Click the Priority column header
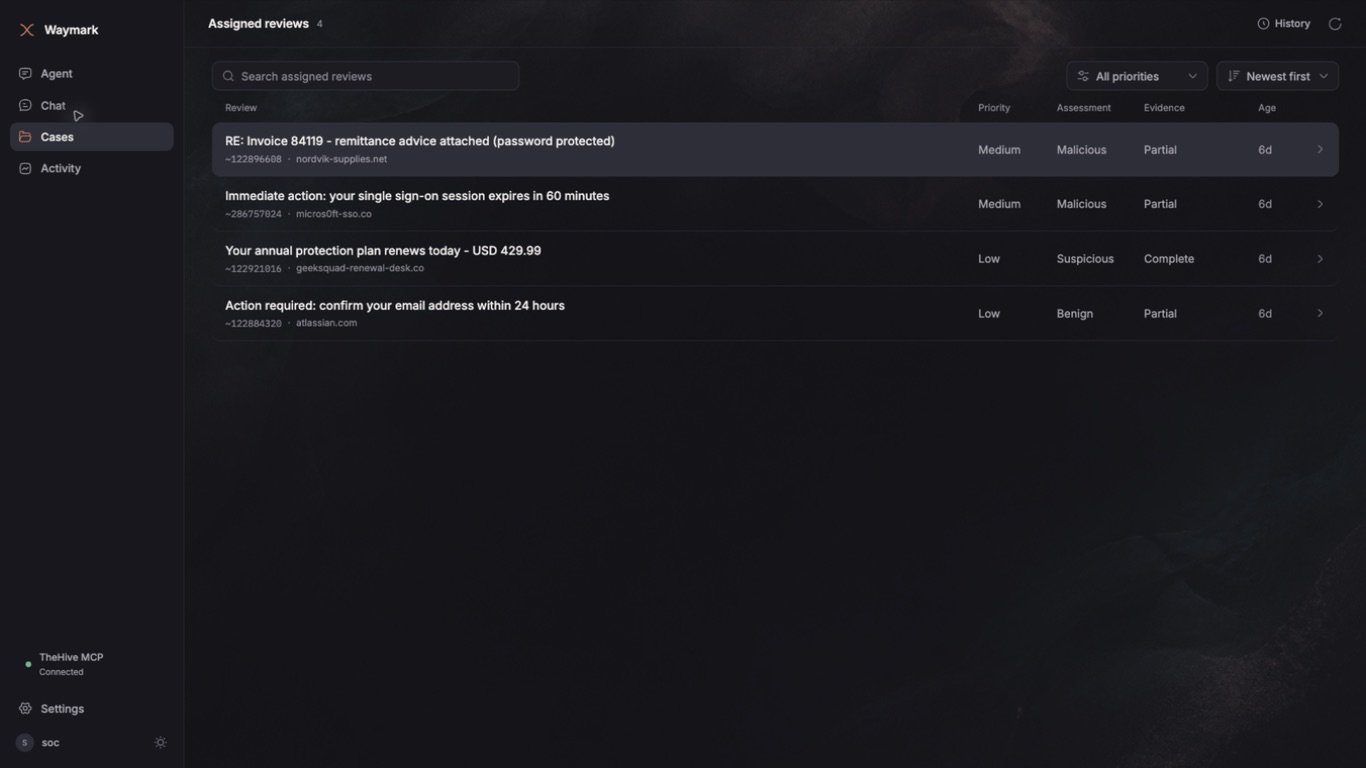1366x768 pixels. tap(994, 108)
